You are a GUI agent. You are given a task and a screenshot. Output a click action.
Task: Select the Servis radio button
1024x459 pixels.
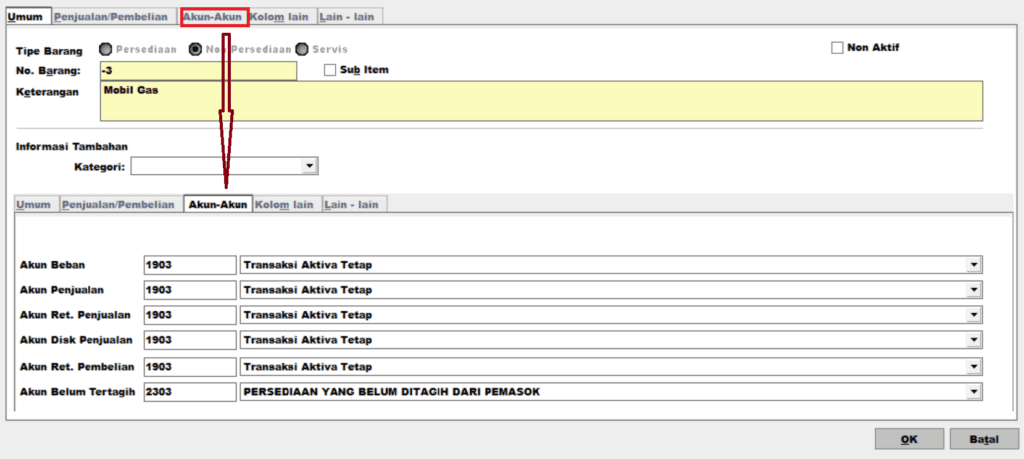coord(301,49)
